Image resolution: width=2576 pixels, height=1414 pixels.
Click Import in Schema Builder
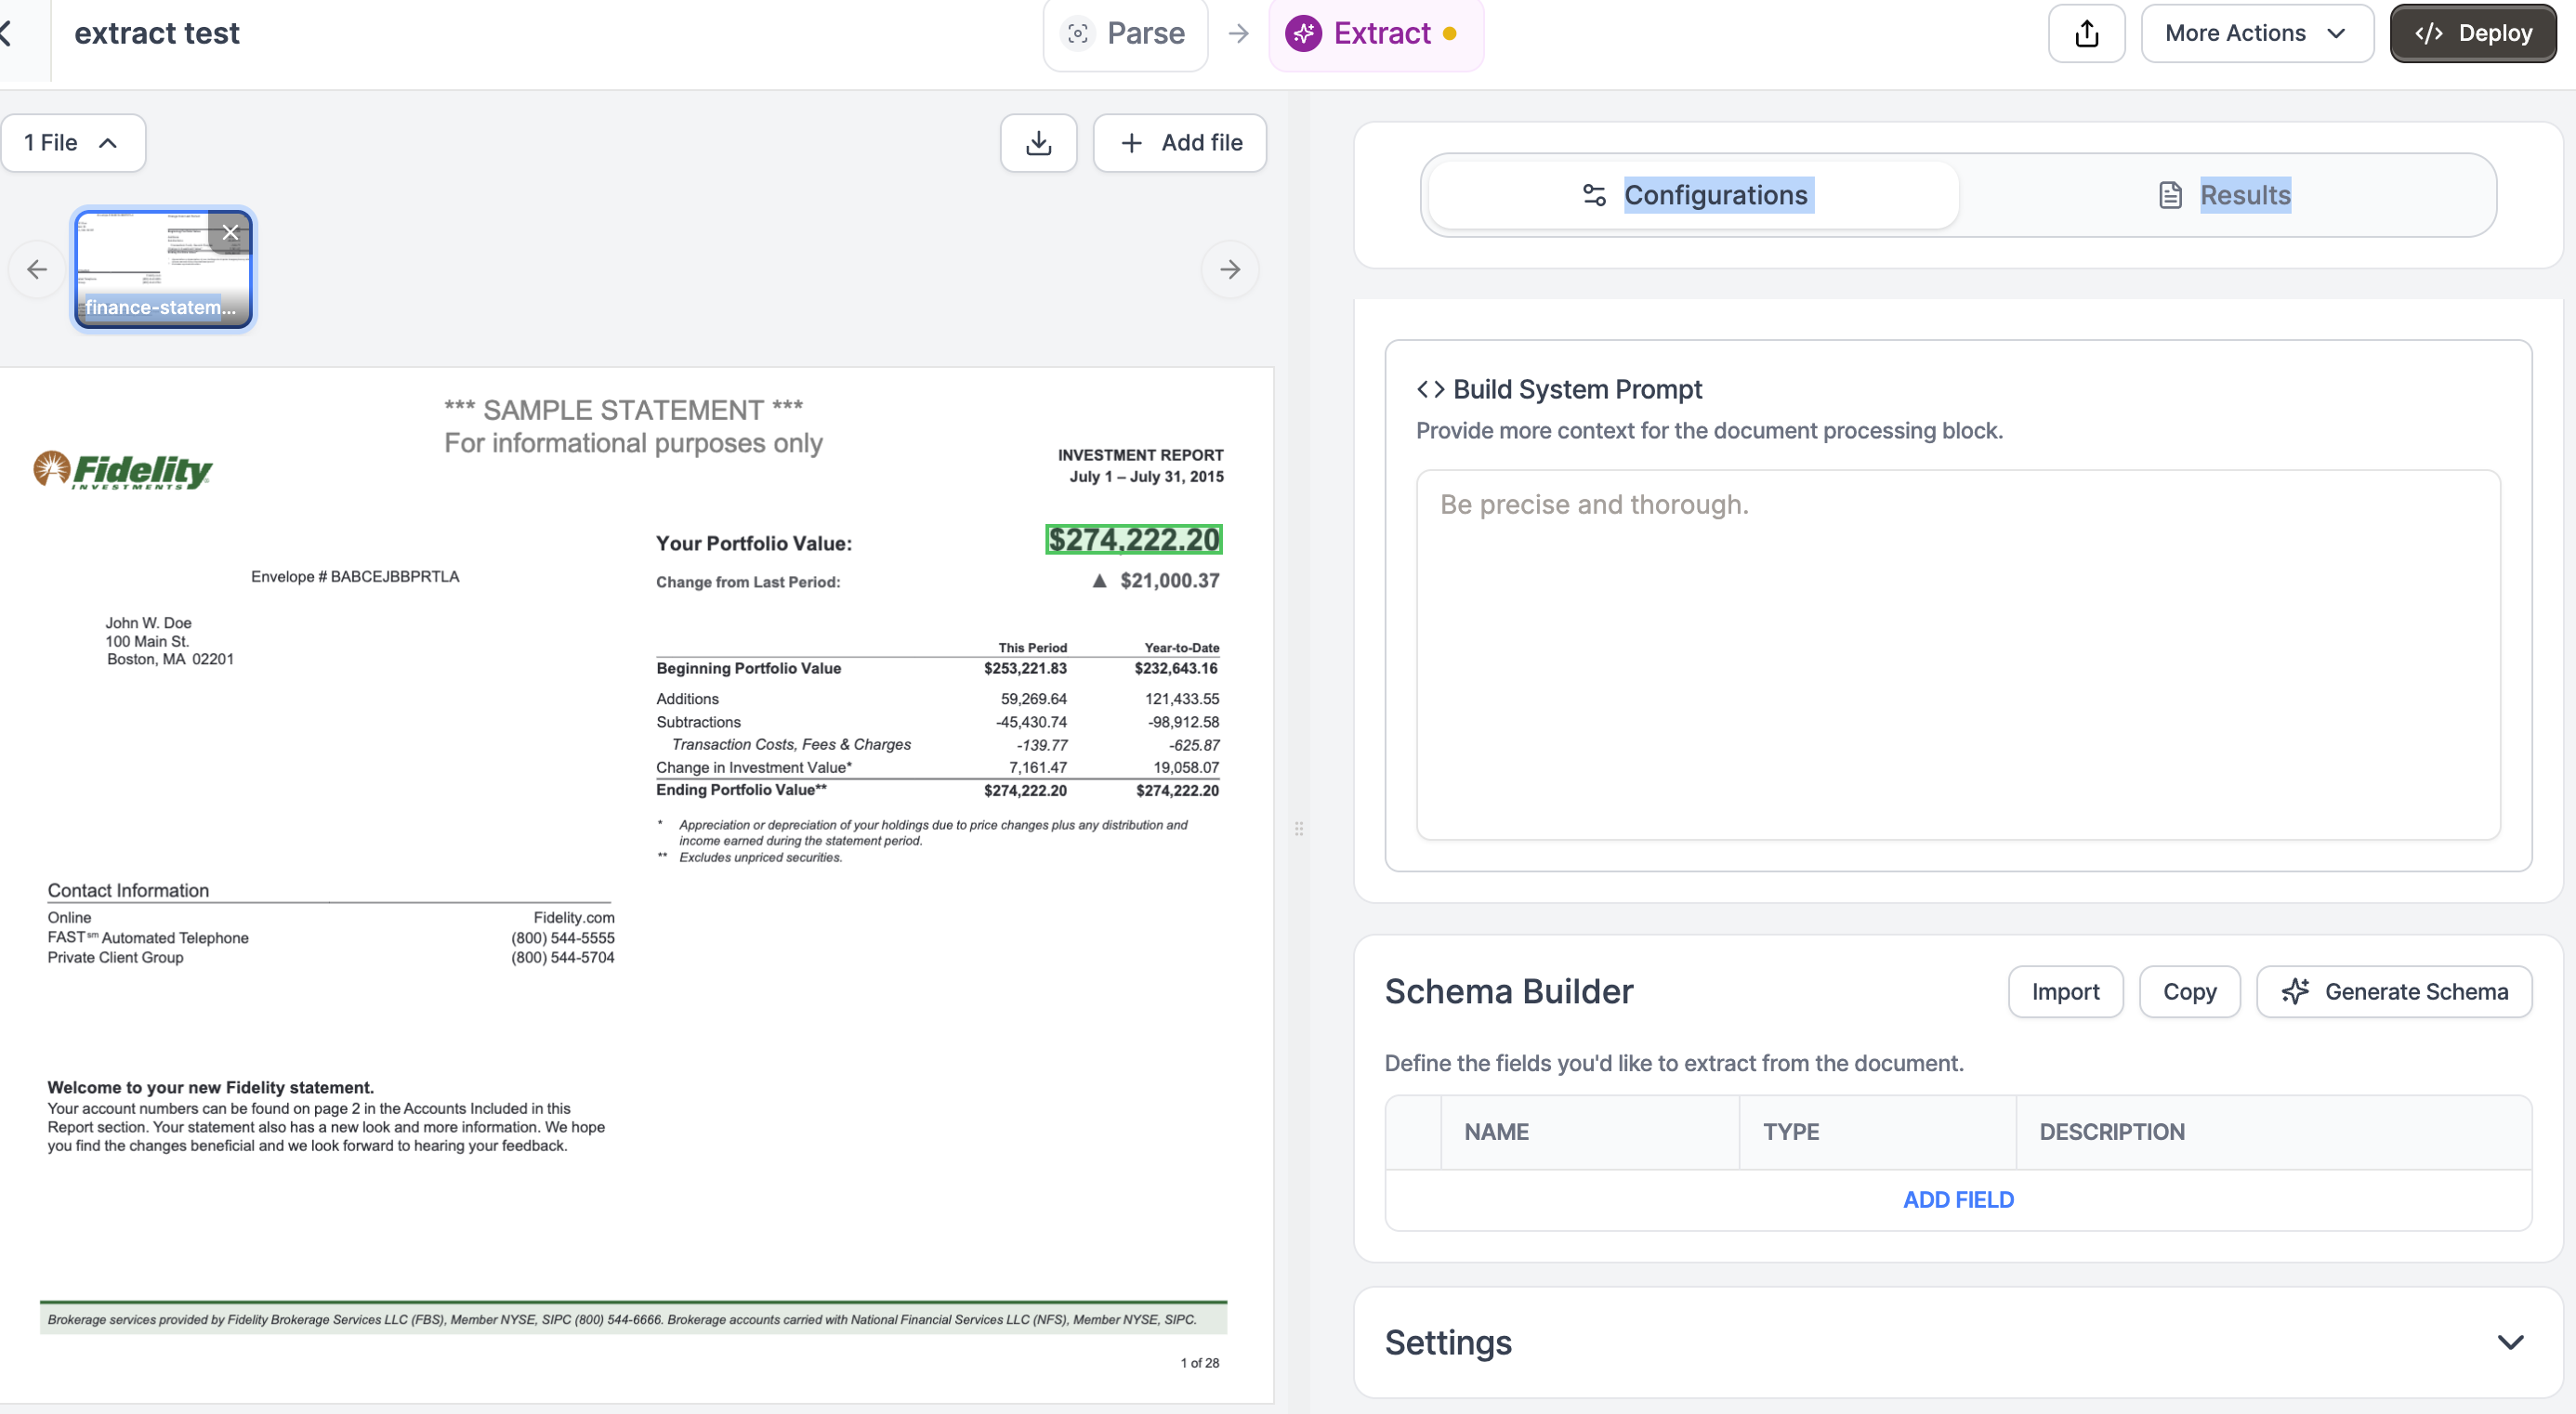pos(2065,991)
